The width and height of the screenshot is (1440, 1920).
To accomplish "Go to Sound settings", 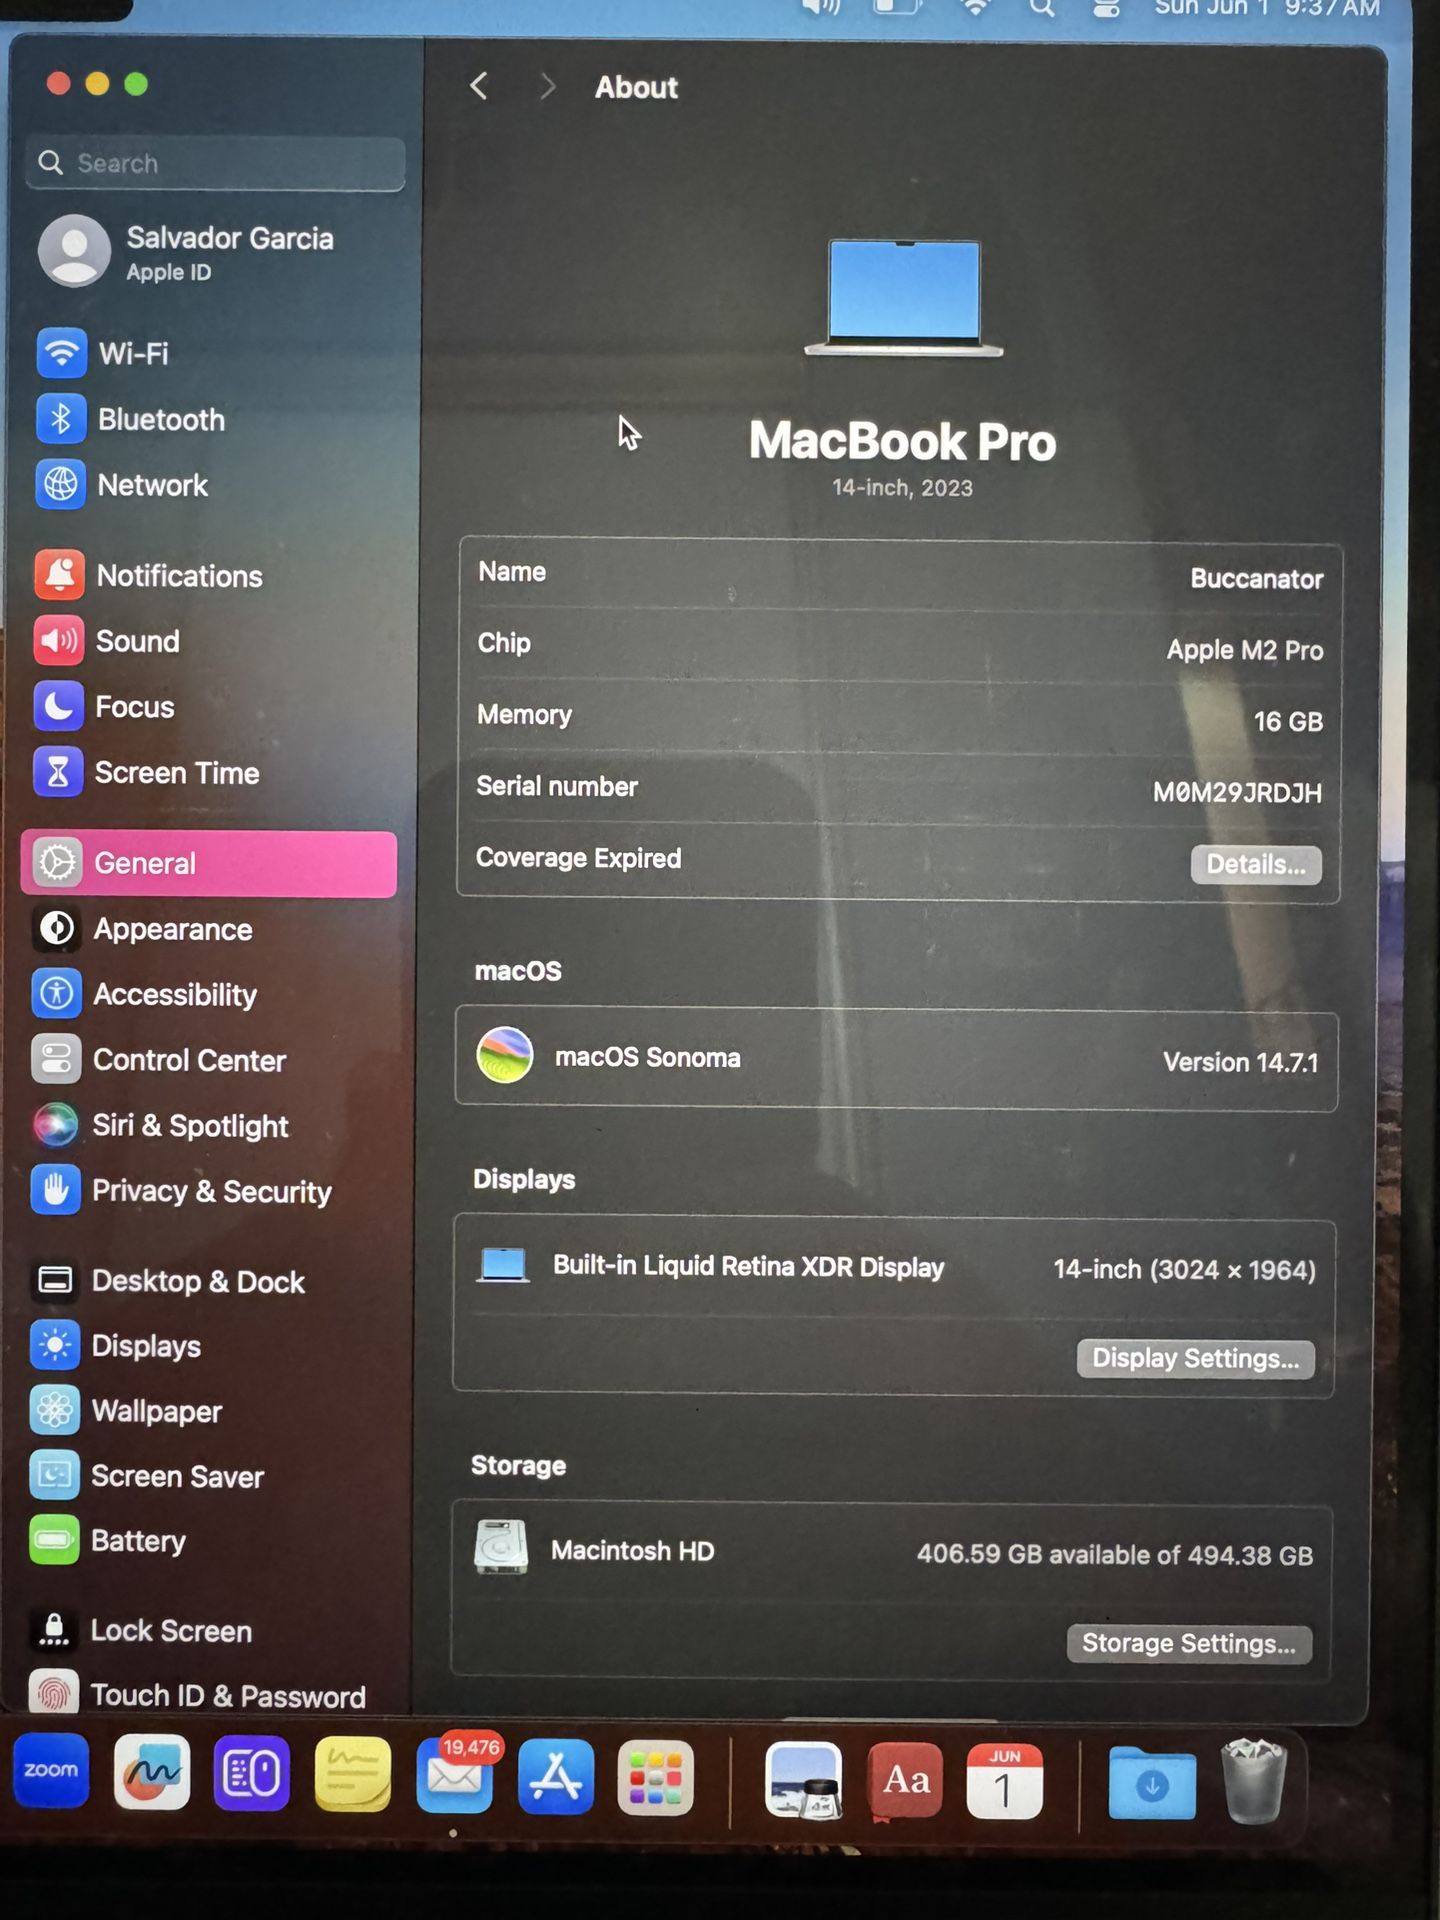I will click(137, 641).
